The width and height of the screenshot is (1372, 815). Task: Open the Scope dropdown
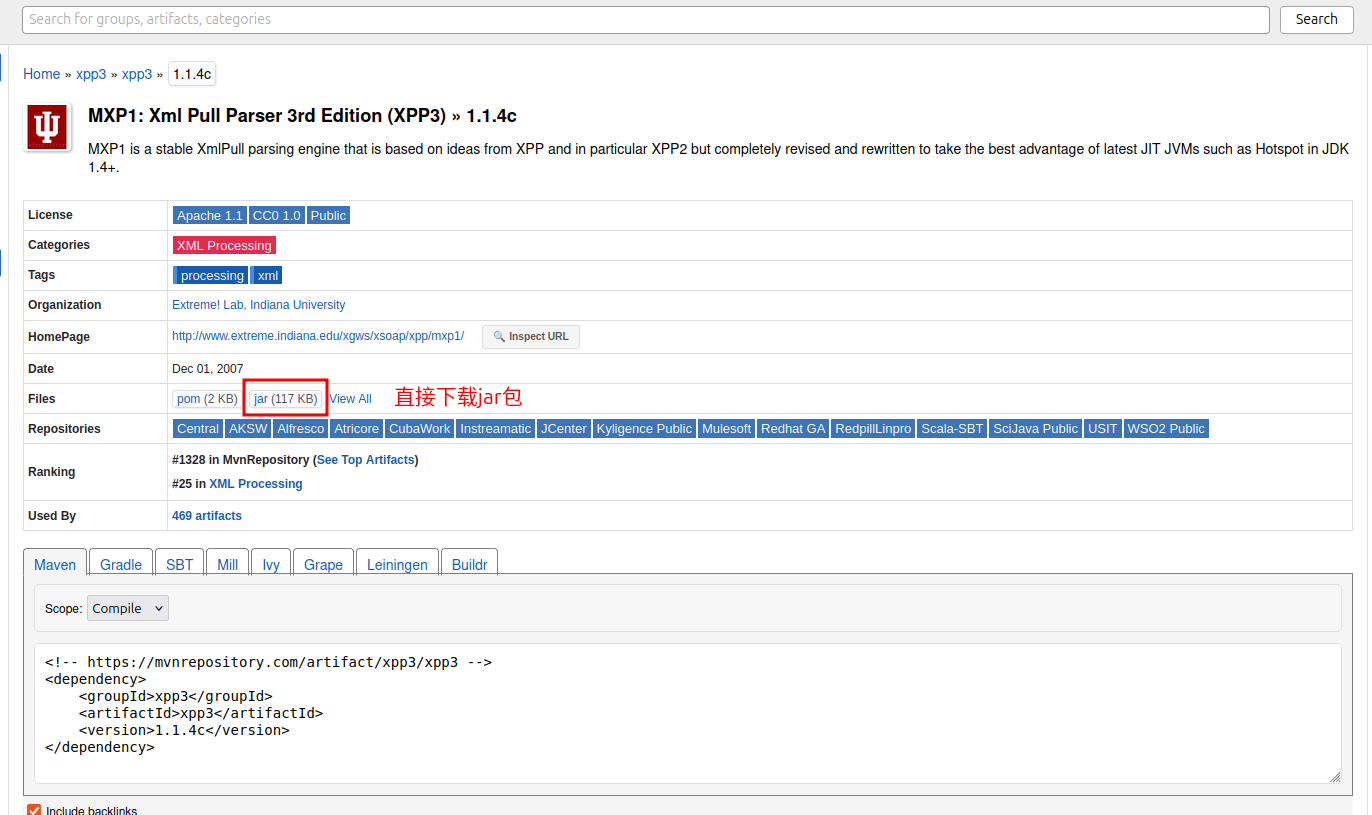128,608
